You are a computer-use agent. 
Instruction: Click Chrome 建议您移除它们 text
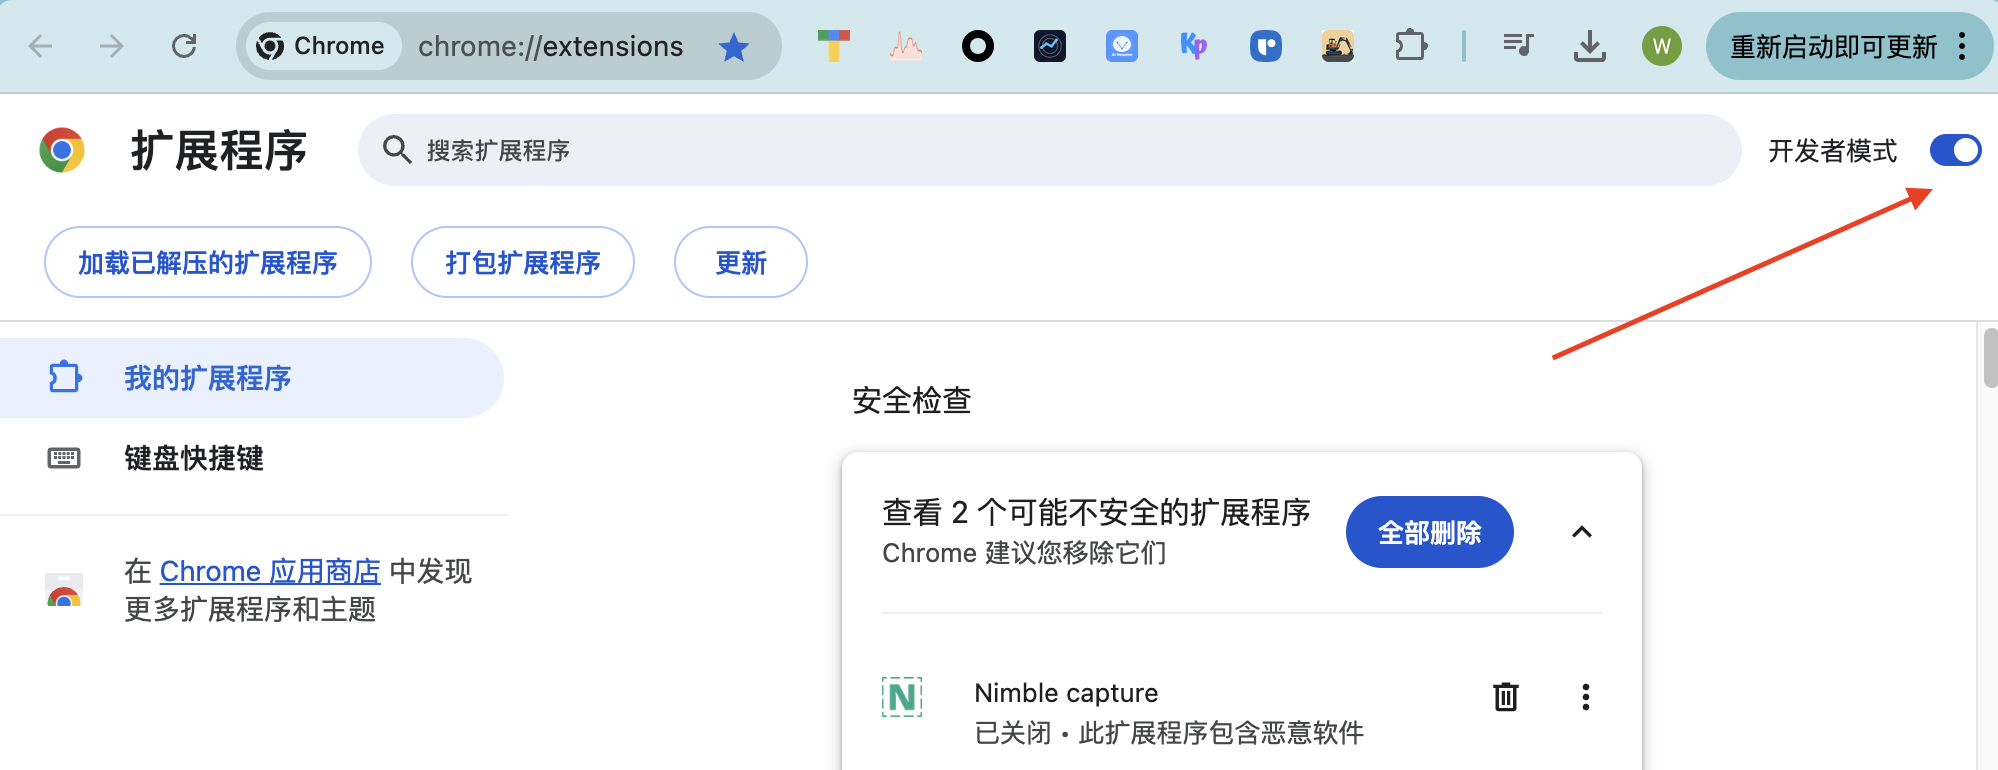point(1024,553)
